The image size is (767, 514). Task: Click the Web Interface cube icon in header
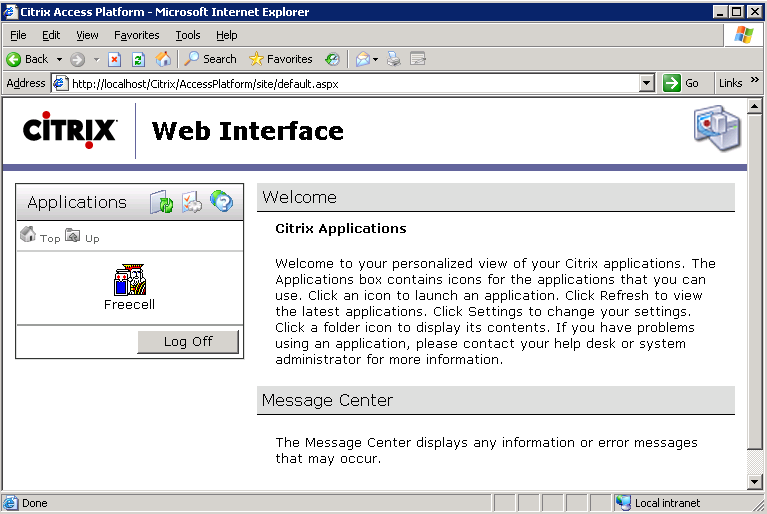pos(717,128)
